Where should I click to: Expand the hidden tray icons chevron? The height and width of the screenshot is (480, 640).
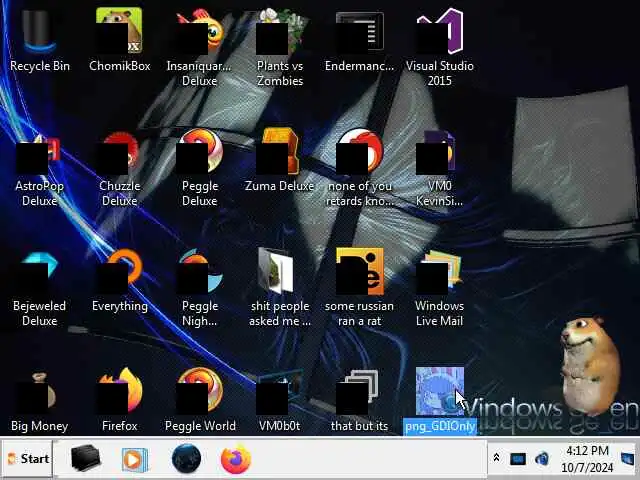pos(496,458)
